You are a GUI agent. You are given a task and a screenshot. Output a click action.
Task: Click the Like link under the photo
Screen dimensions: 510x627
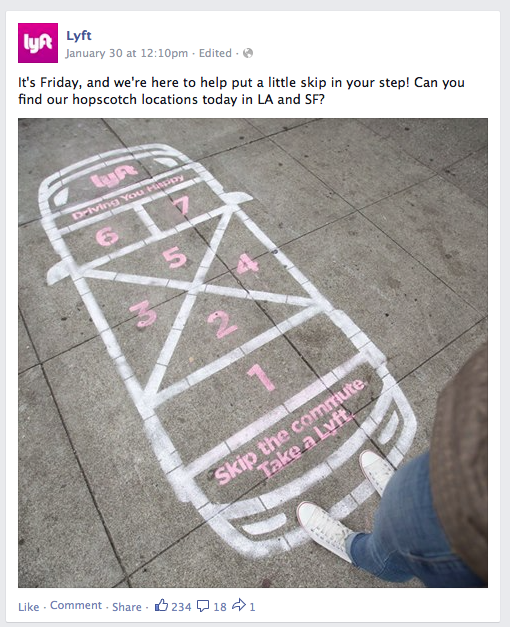click(x=28, y=607)
